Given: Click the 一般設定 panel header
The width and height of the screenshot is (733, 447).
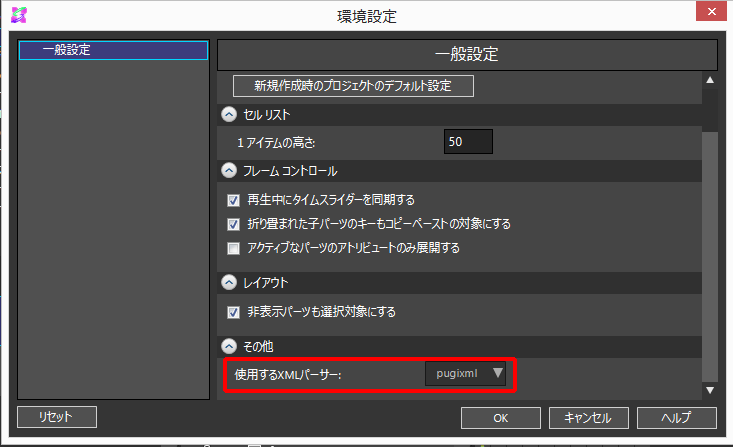Looking at the screenshot, I should coord(467,55).
